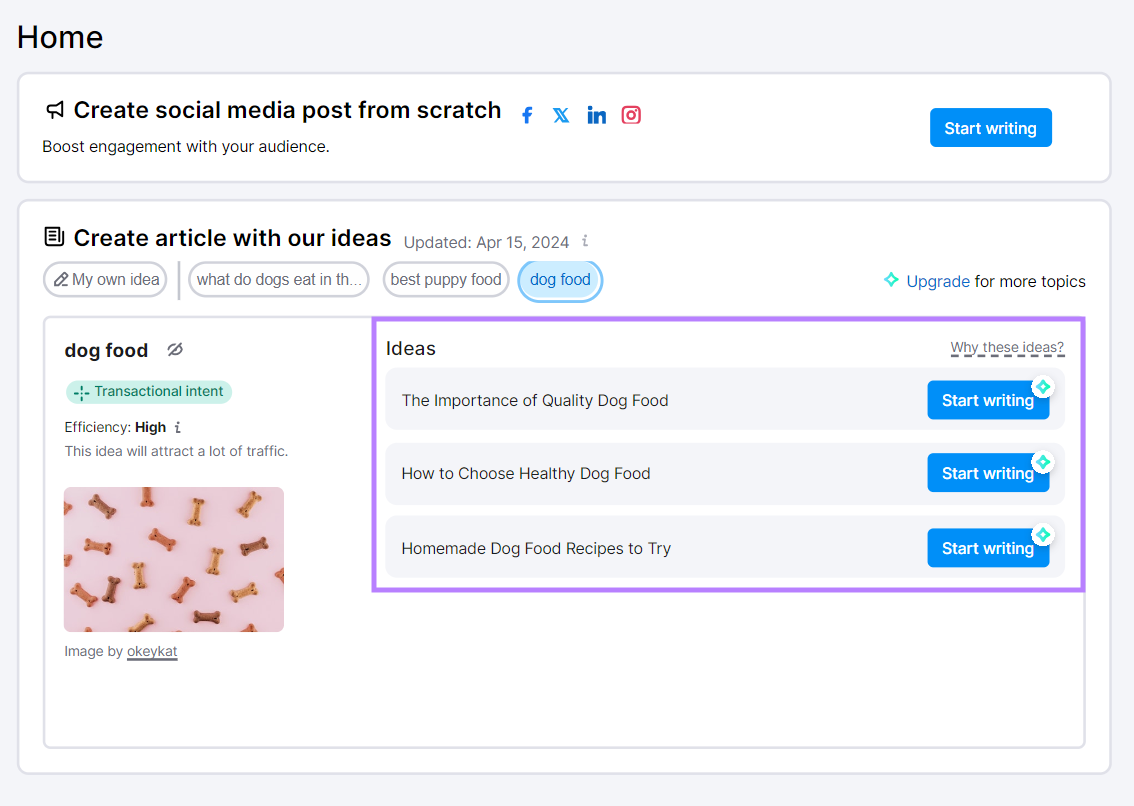The width and height of the screenshot is (1134, 806).
Task: Start writing 'Homemade Dog Food Recipes to Try'
Action: [x=987, y=548]
